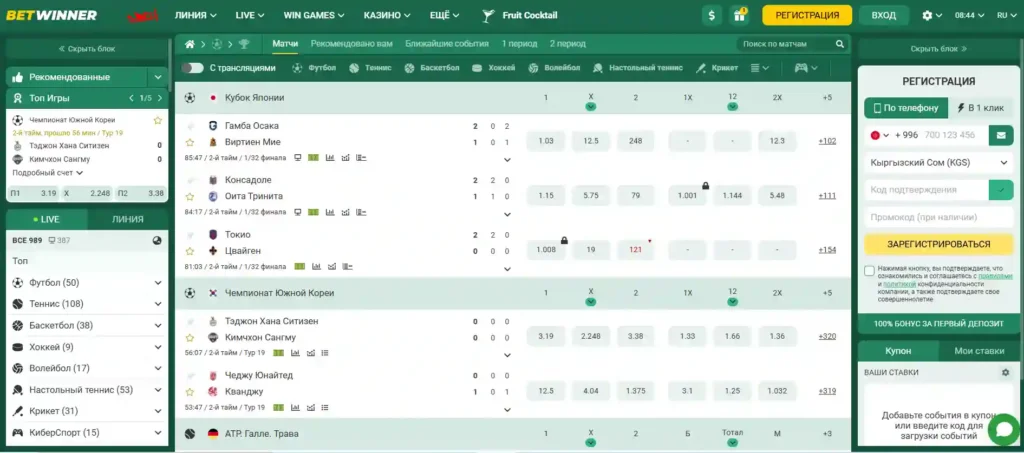The width and height of the screenshot is (1024, 453).
Task: Bet on odds 3.19 for Тэджон Хана Ситизен
Action: point(545,337)
